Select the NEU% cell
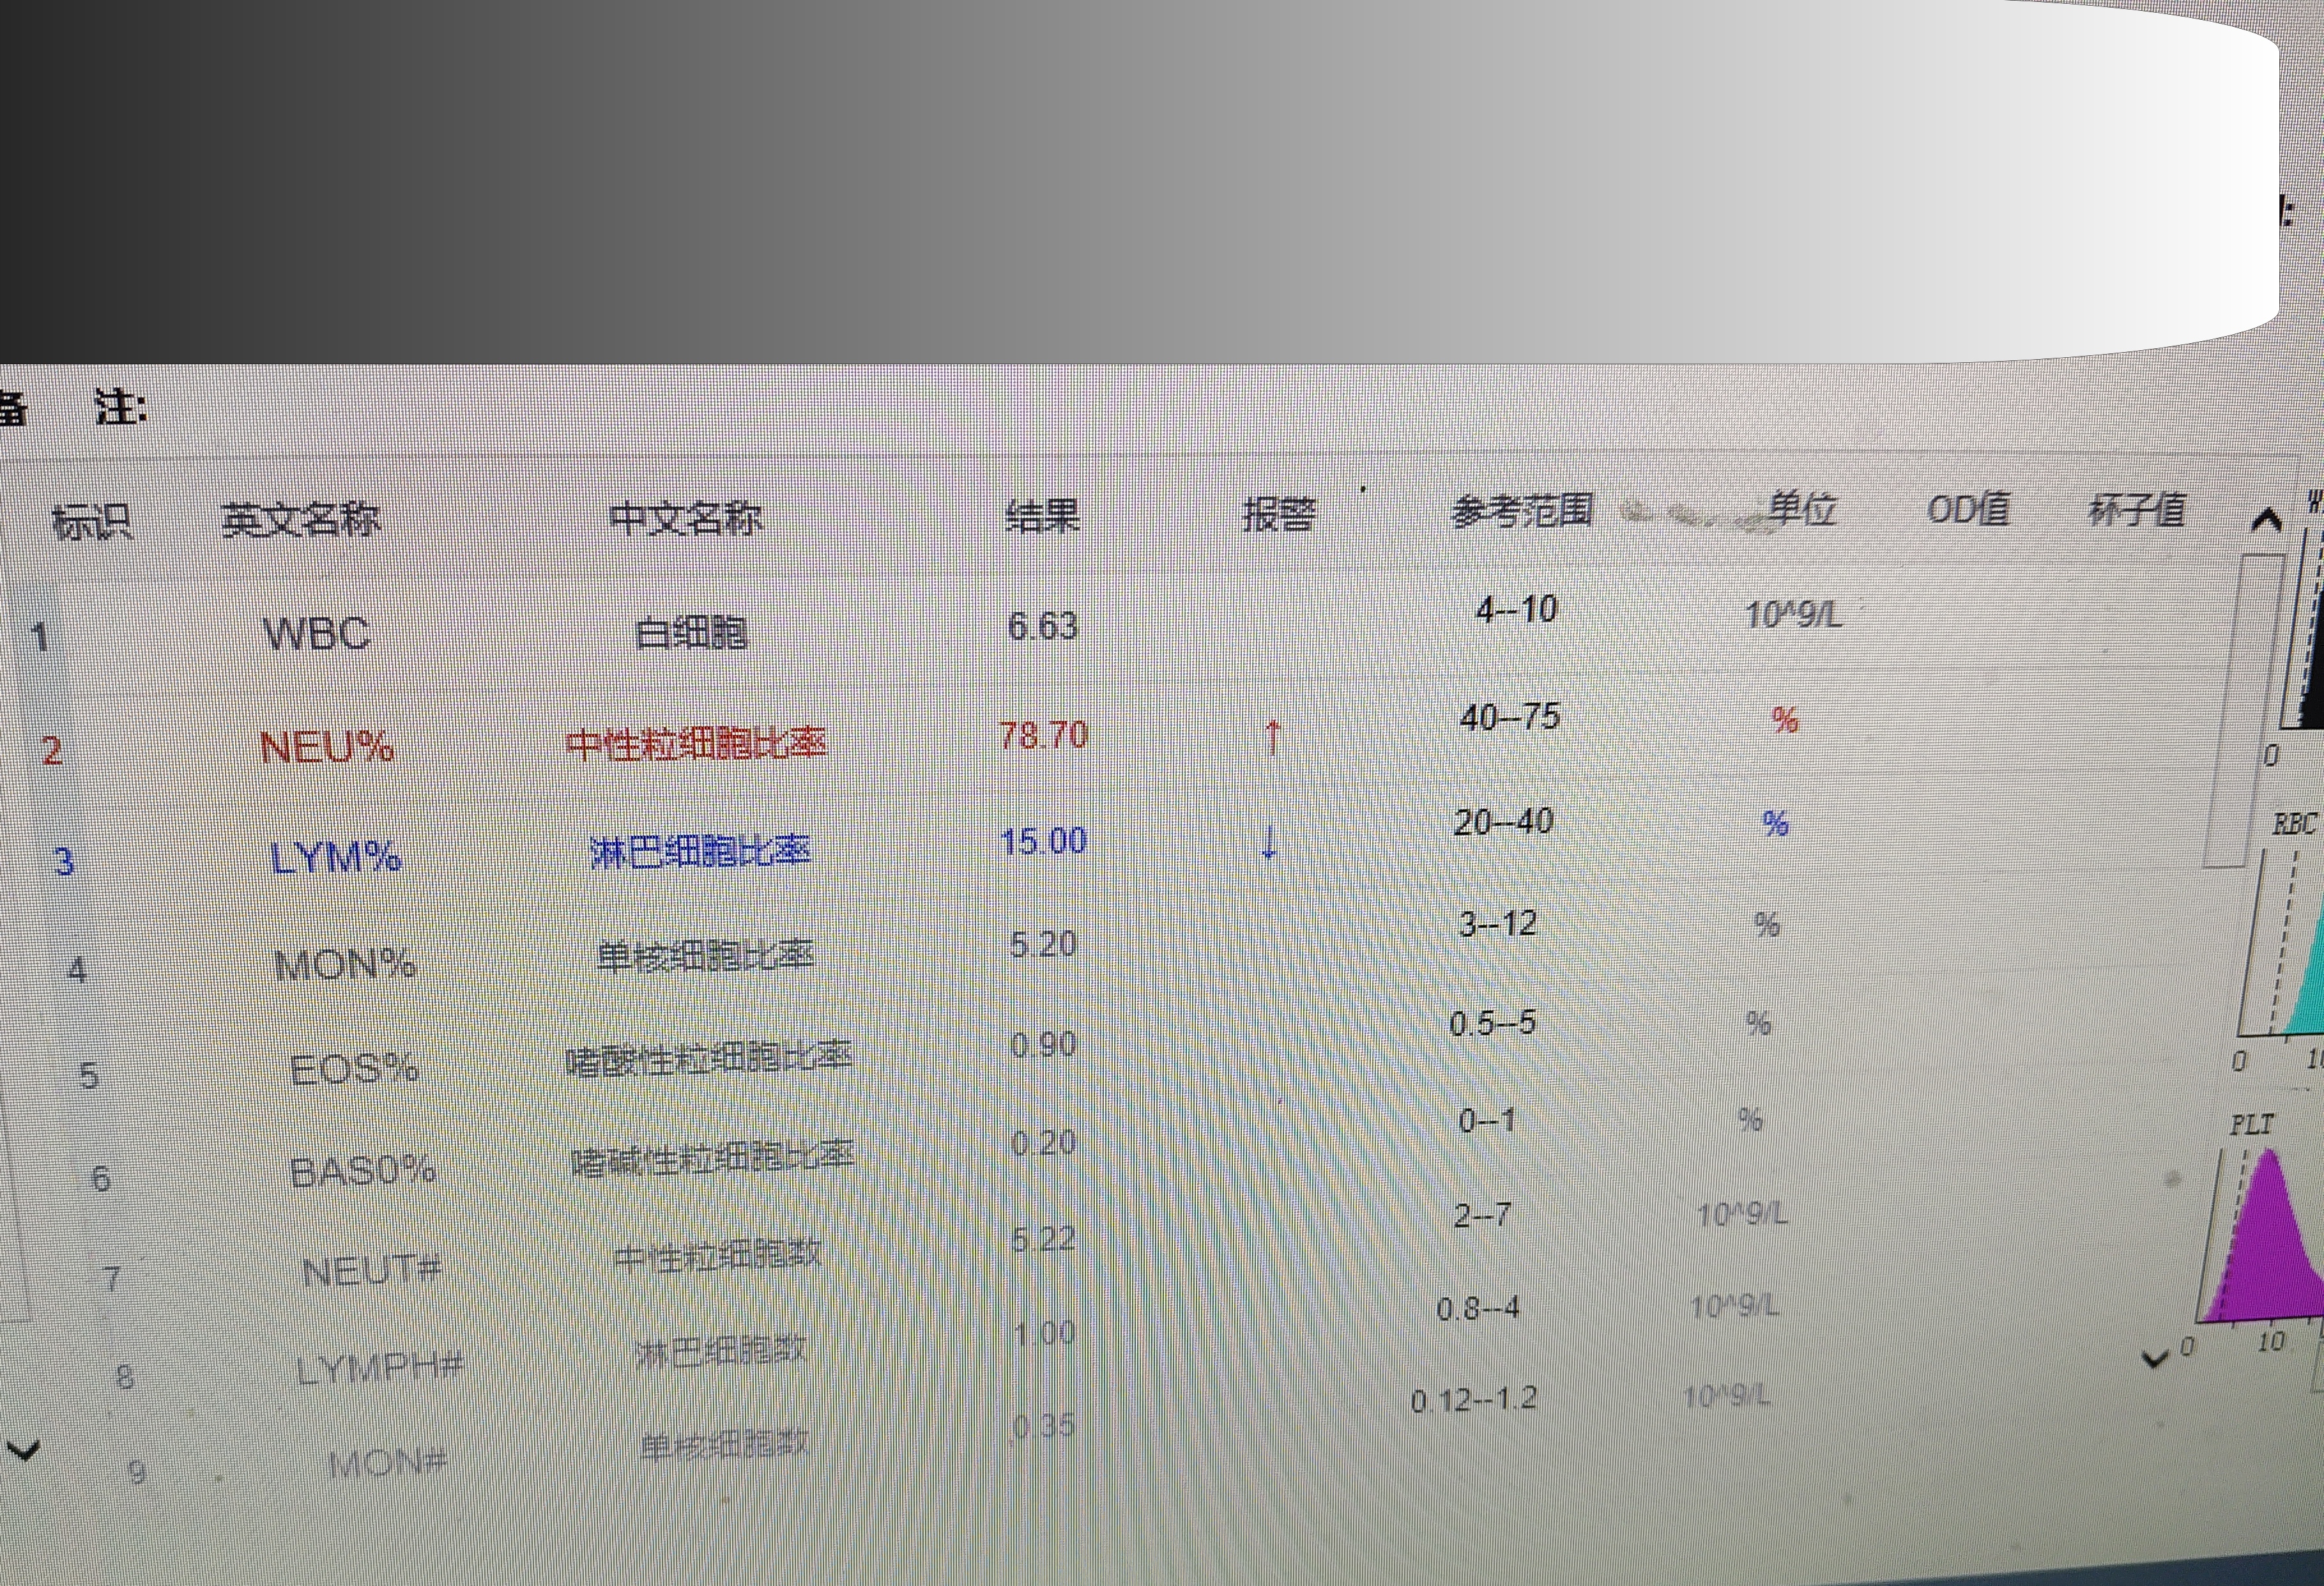The width and height of the screenshot is (2324, 1586). (x=326, y=746)
